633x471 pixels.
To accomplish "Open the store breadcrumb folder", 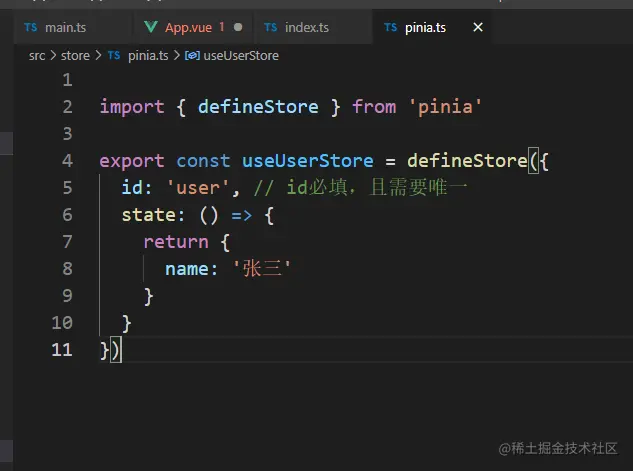I will [x=75, y=56].
